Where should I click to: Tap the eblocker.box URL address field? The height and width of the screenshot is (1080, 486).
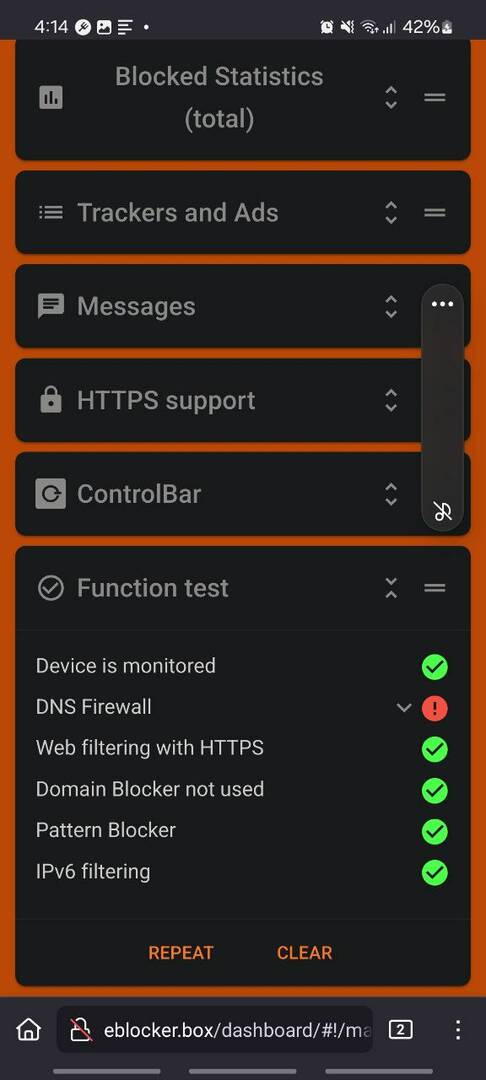(215, 1030)
